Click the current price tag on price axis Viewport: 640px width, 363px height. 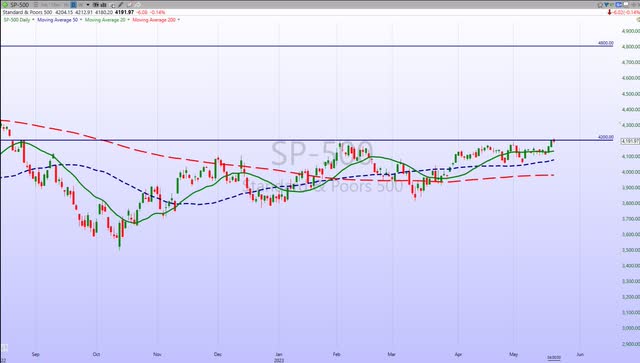coord(630,141)
